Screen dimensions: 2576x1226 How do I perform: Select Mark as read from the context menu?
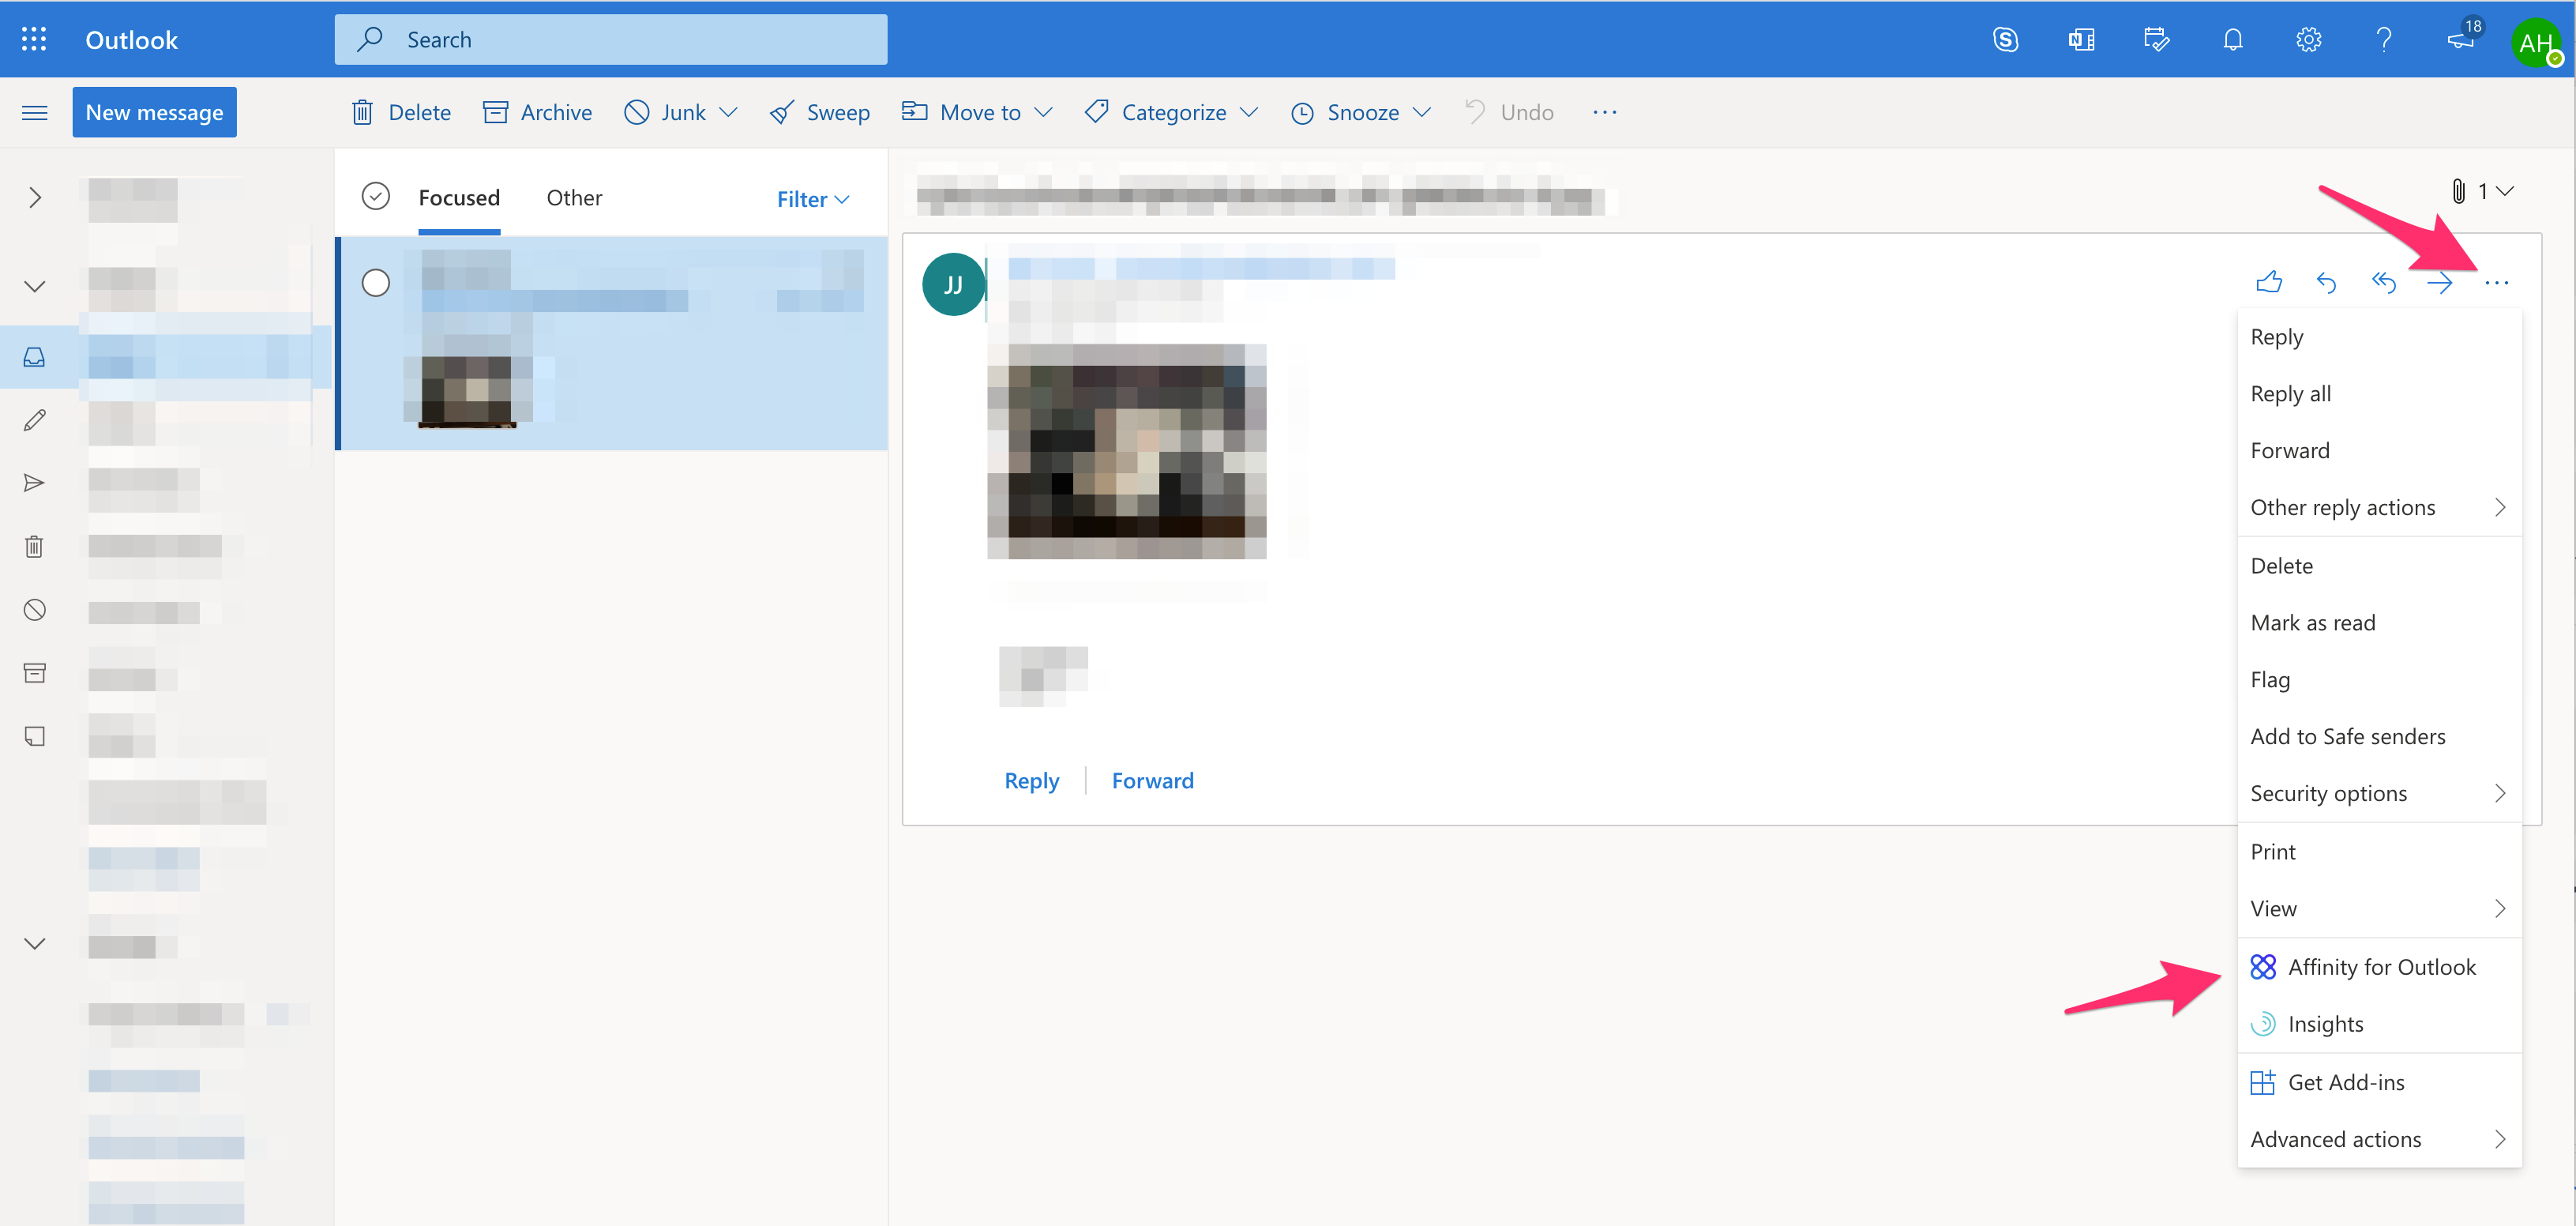click(x=2312, y=622)
